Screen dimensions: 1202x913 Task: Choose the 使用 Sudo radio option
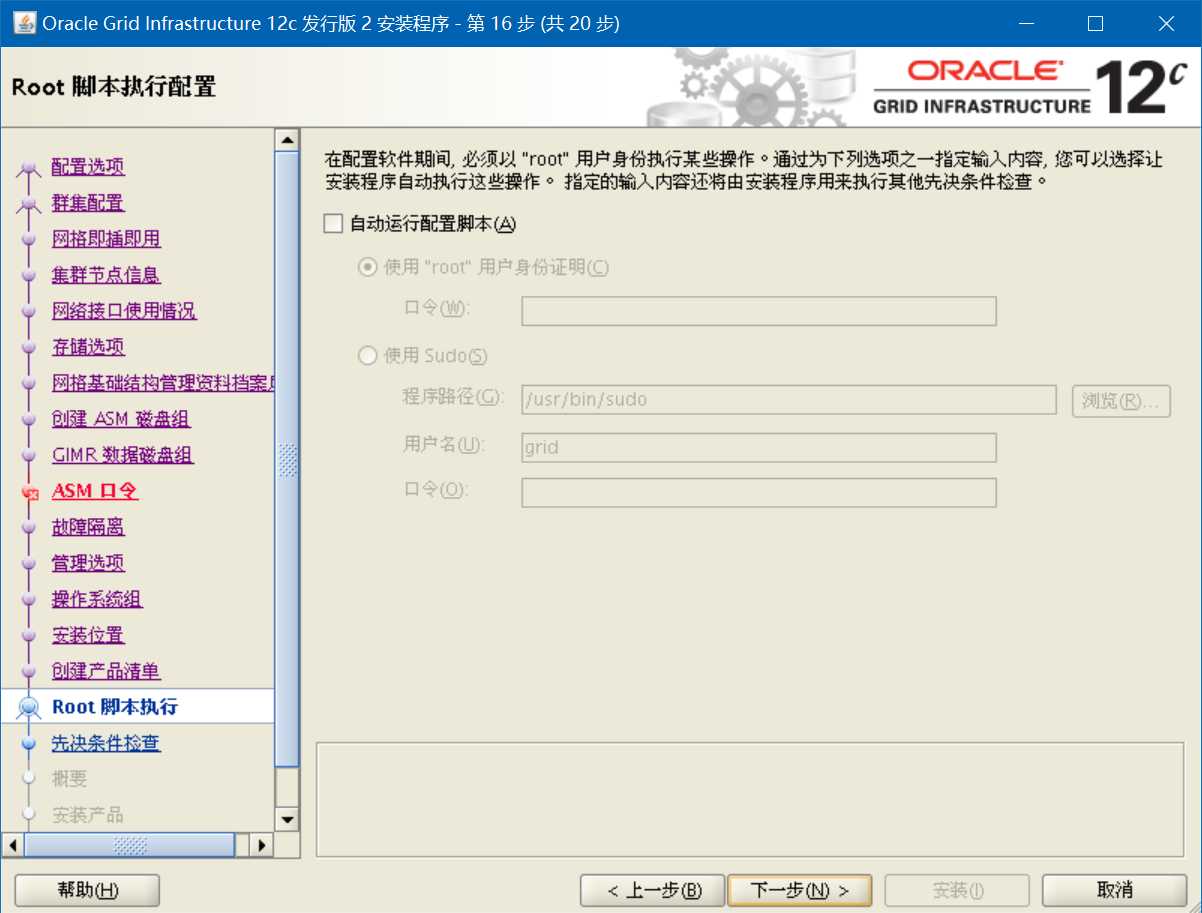coord(368,355)
